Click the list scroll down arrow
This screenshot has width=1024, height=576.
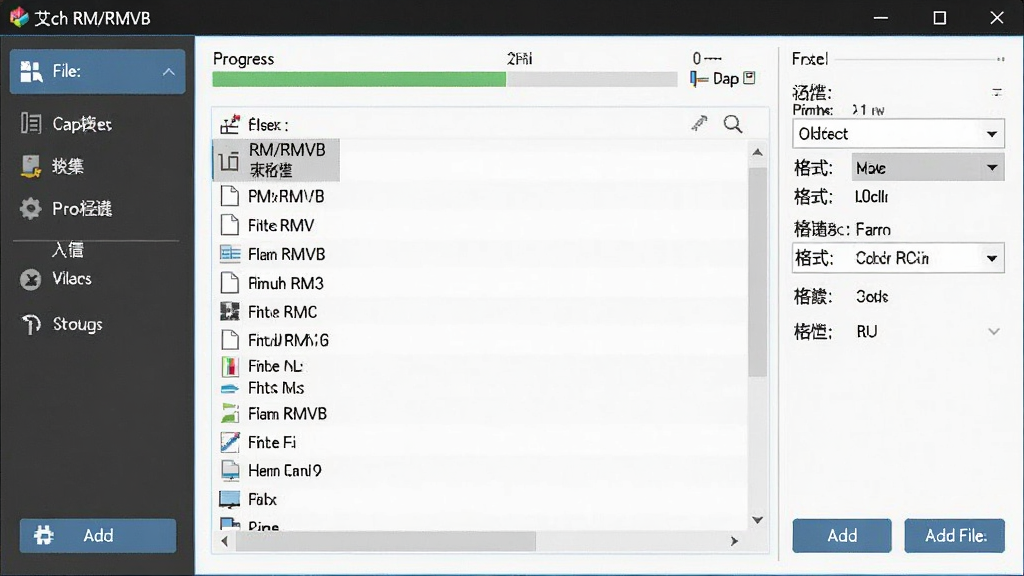click(758, 520)
